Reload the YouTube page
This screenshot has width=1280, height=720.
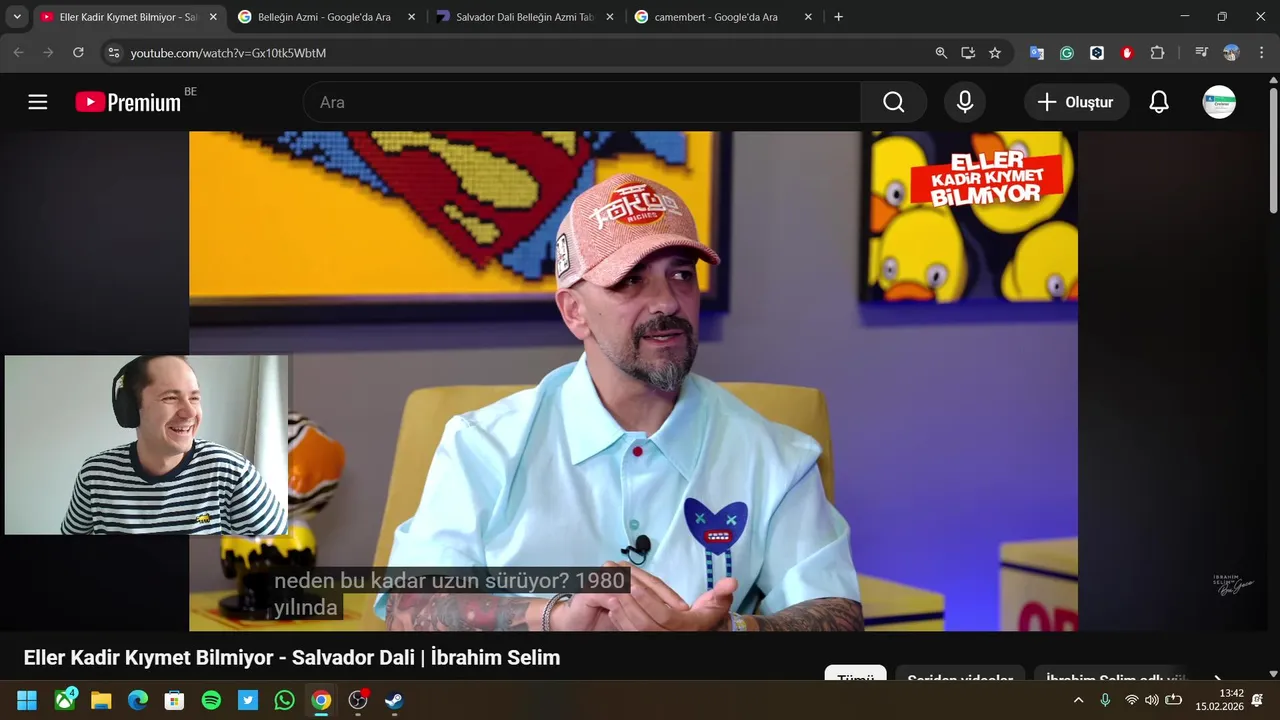click(78, 53)
